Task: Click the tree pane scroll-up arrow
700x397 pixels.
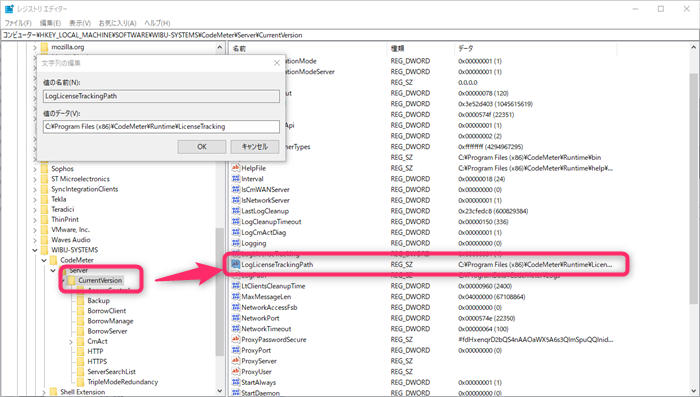Action: pyautogui.click(x=220, y=47)
